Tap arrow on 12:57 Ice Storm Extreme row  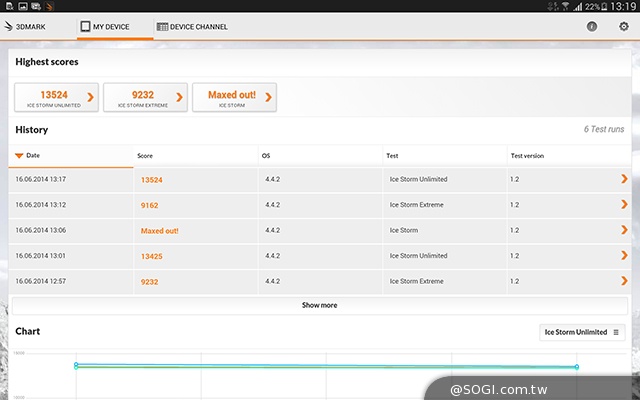tap(624, 282)
